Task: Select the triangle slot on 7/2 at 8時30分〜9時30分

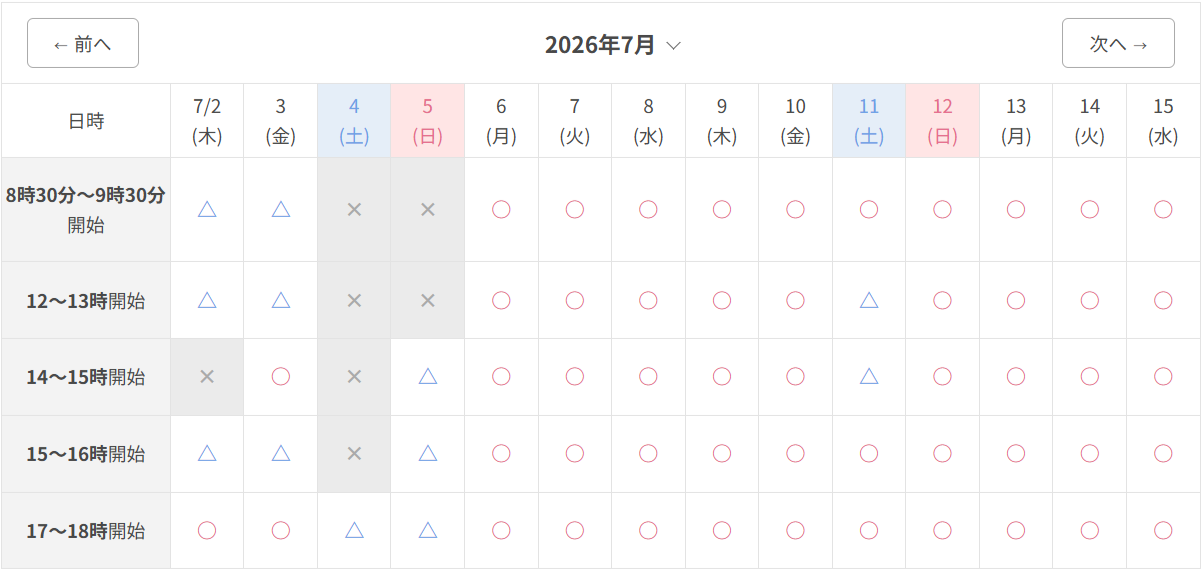Action: [x=207, y=209]
